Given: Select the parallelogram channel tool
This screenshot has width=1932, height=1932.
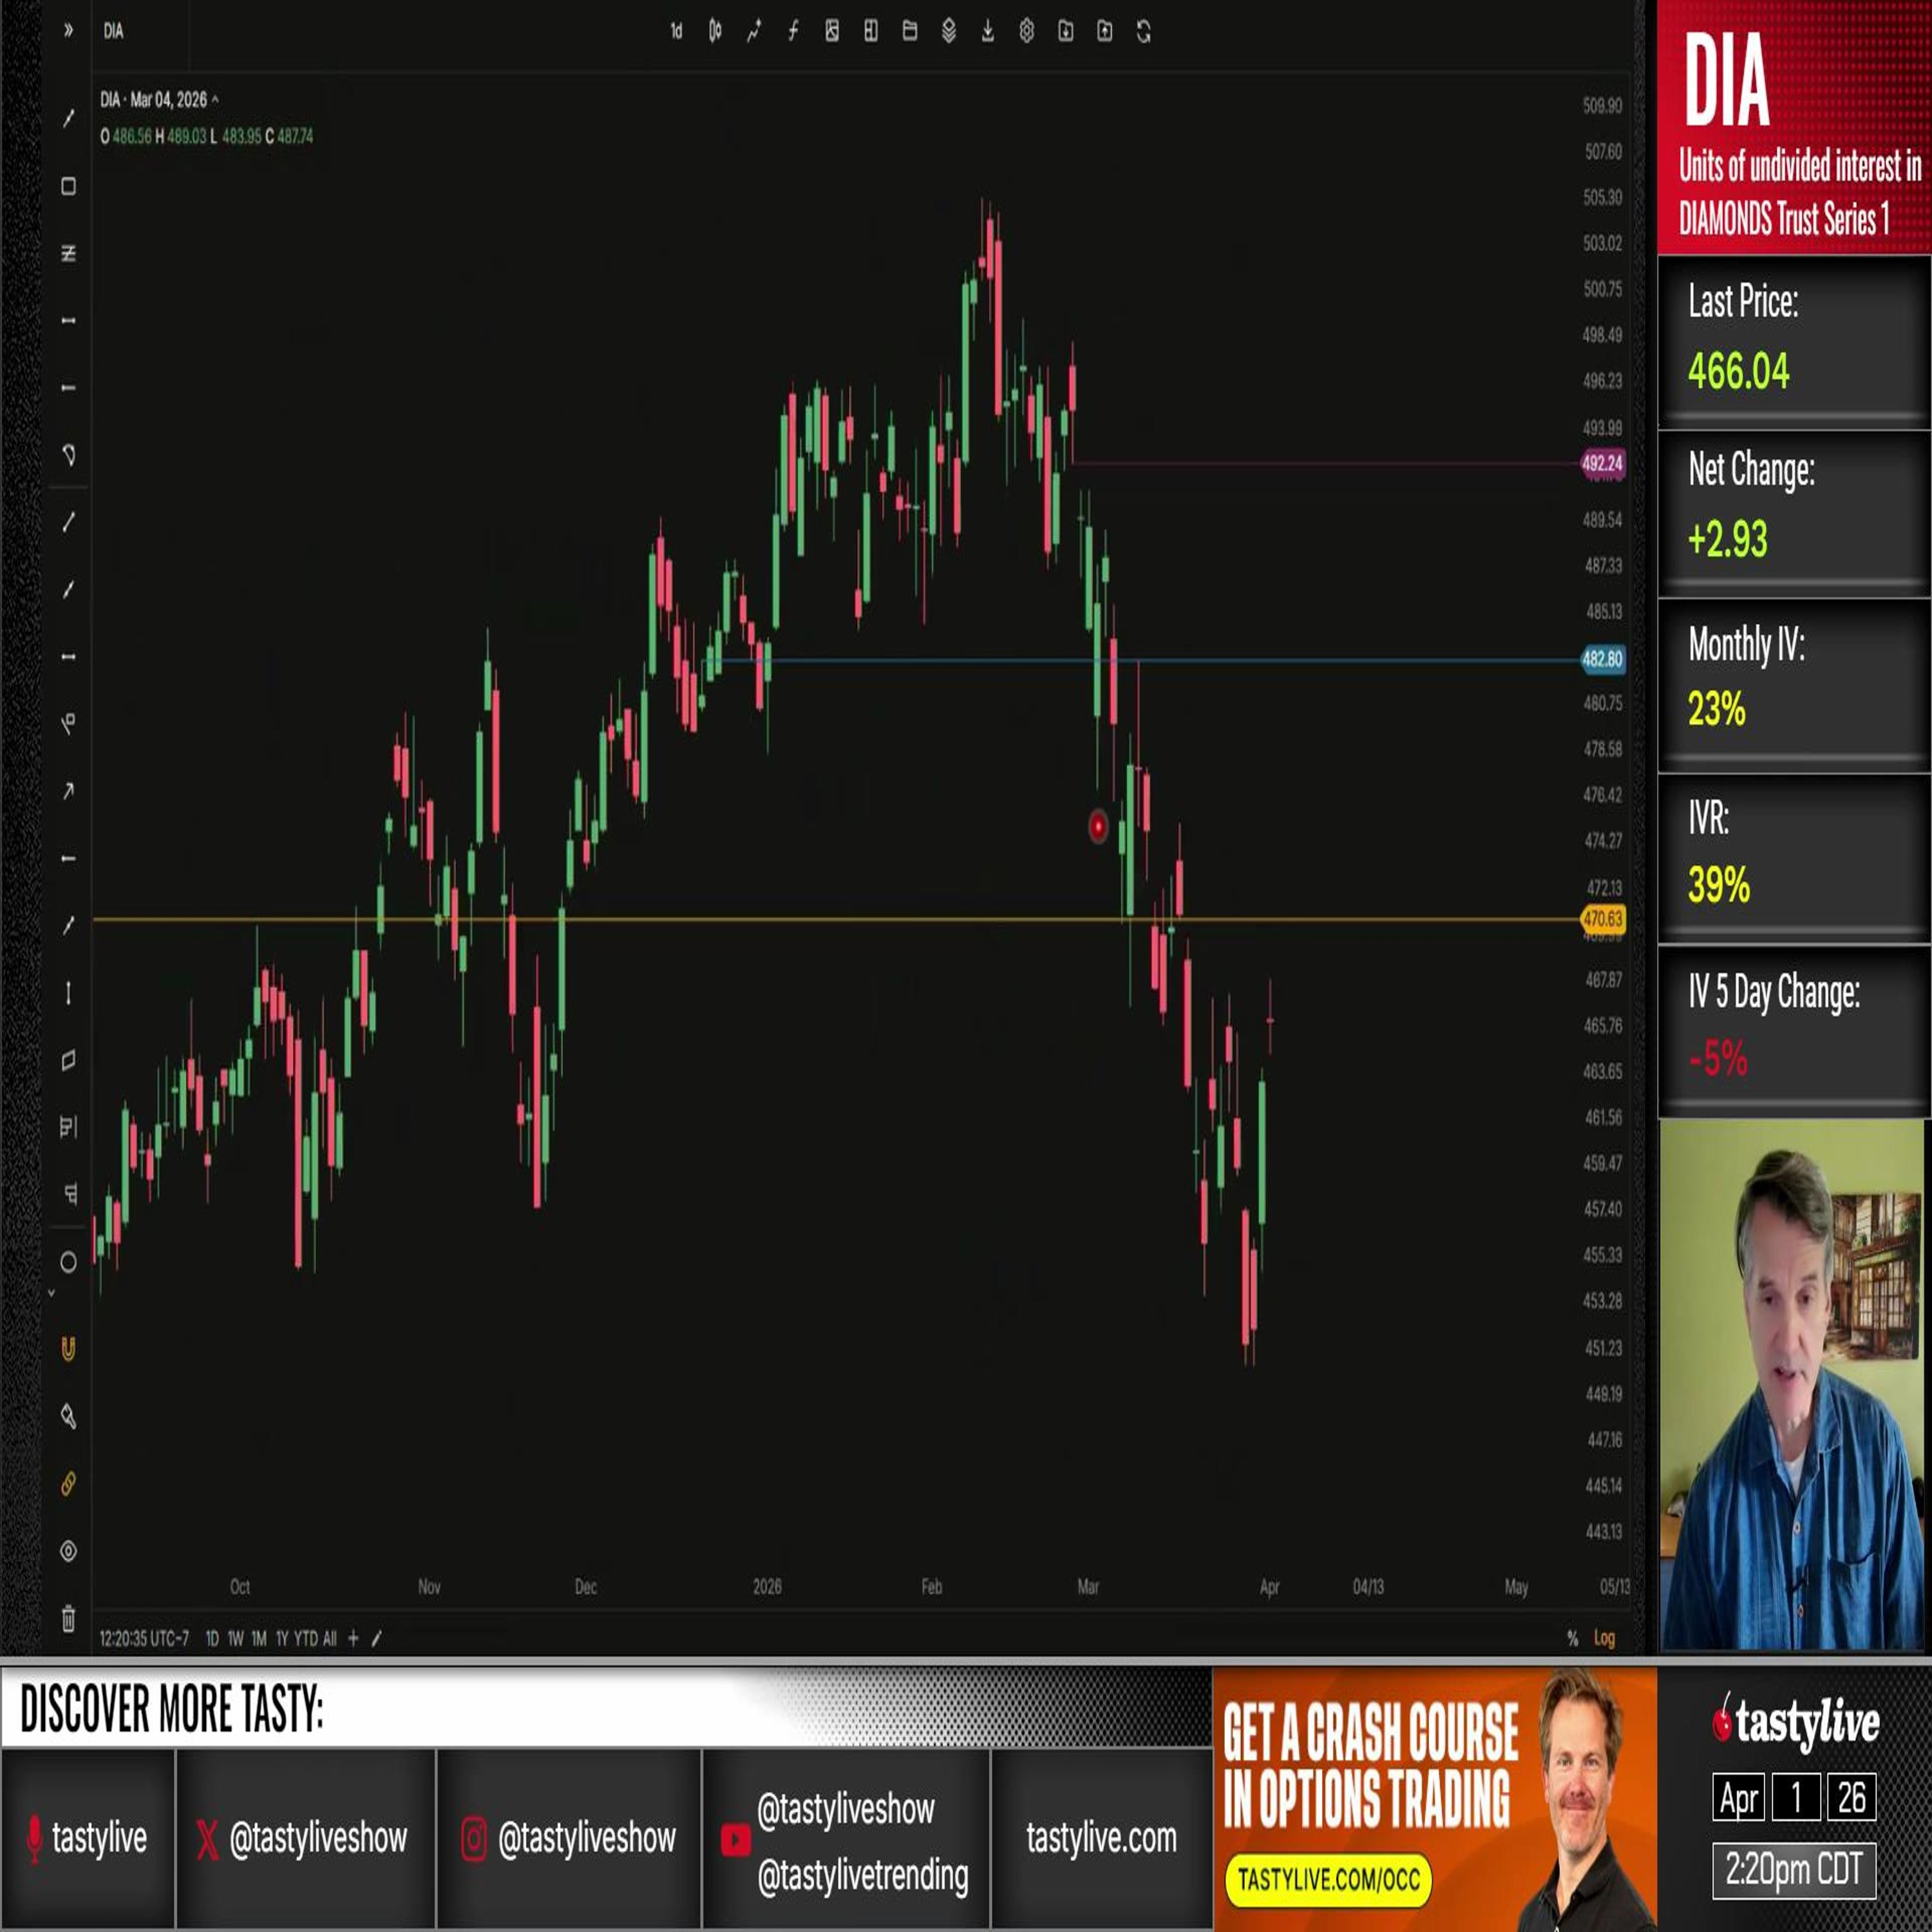Looking at the screenshot, I should click(68, 1060).
